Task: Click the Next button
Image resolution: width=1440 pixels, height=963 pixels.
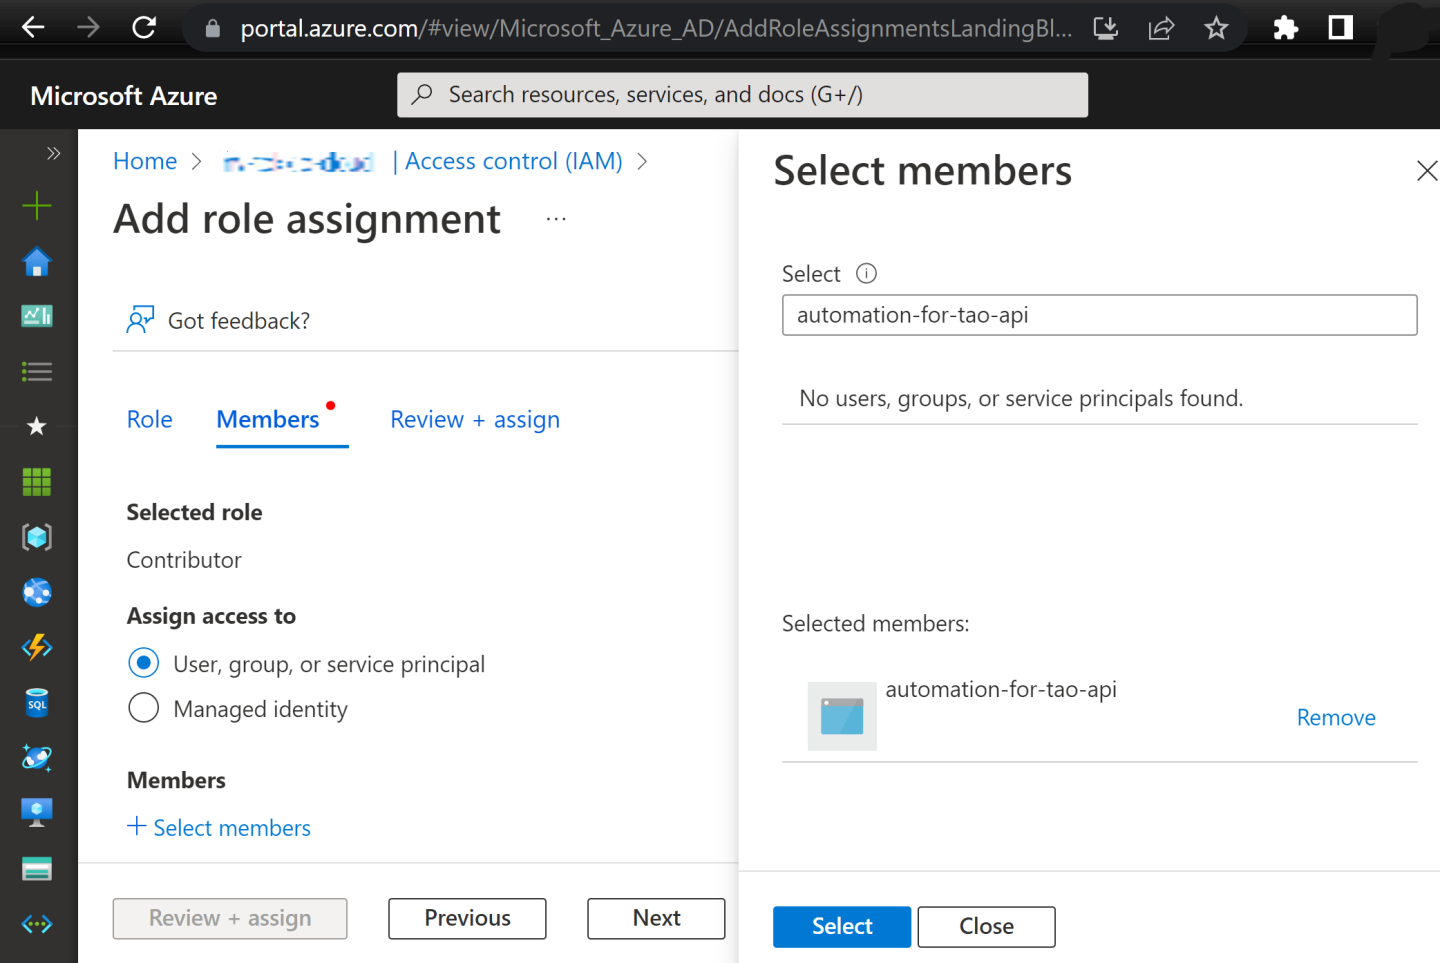Action: pyautogui.click(x=656, y=918)
